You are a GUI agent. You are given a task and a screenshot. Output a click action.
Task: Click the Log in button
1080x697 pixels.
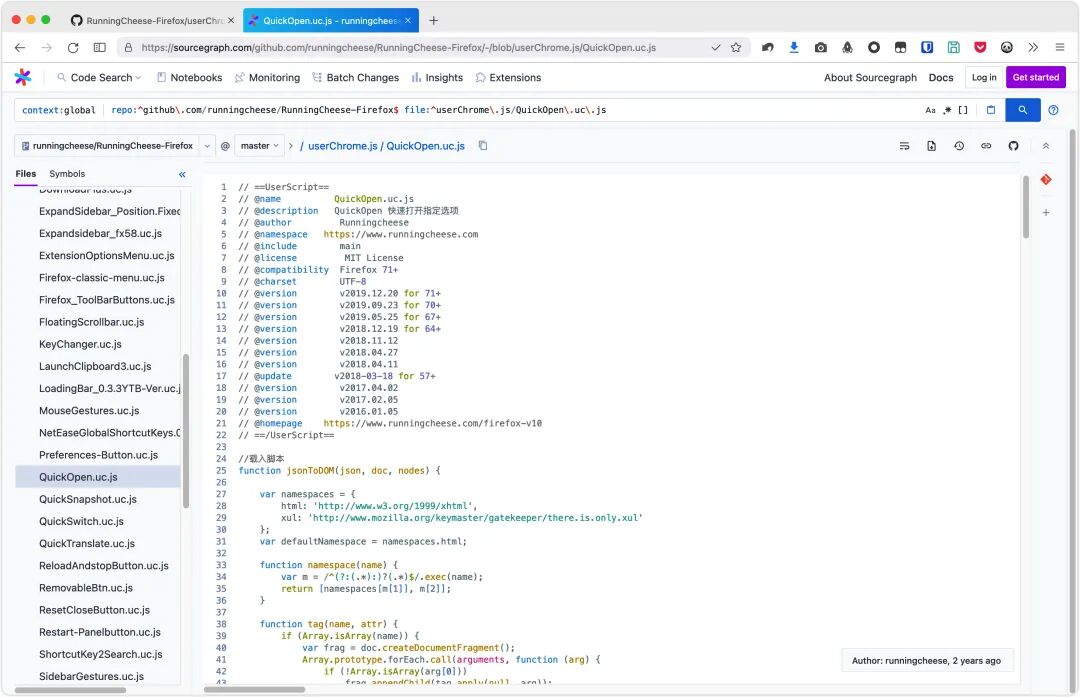tap(984, 77)
